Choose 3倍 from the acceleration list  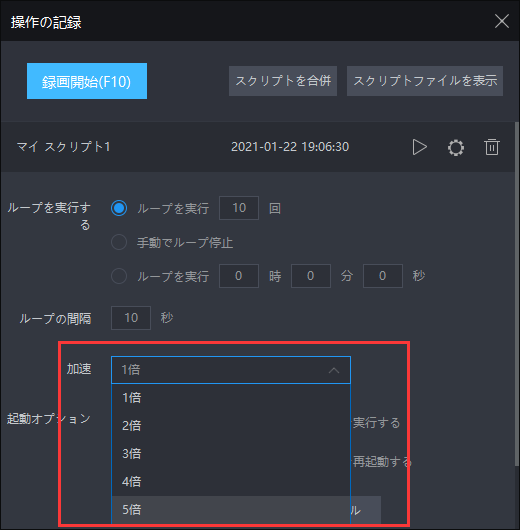click(231, 454)
